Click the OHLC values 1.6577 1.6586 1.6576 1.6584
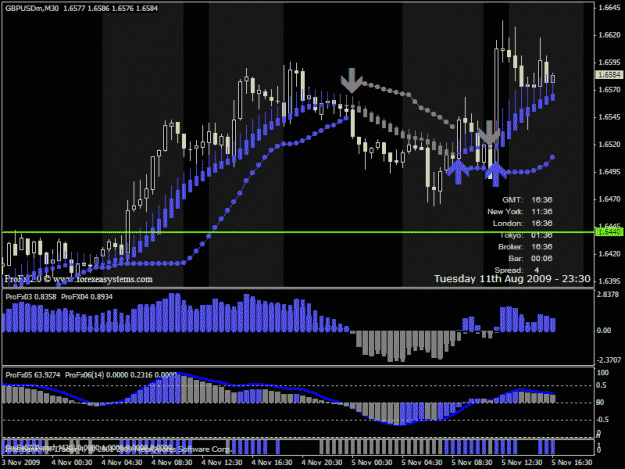 coord(110,8)
